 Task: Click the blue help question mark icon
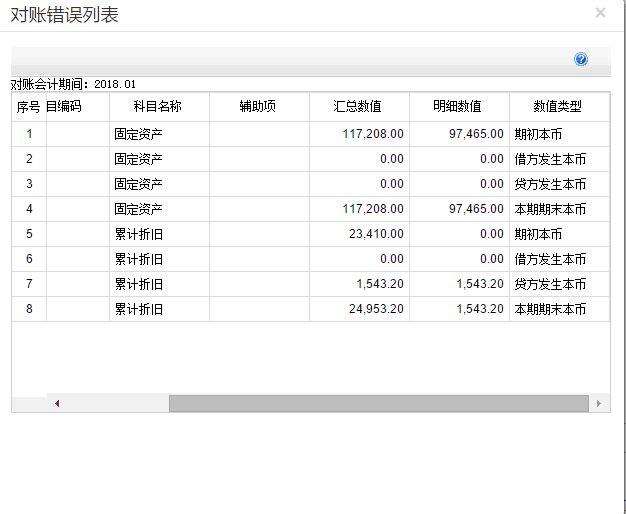[581, 59]
